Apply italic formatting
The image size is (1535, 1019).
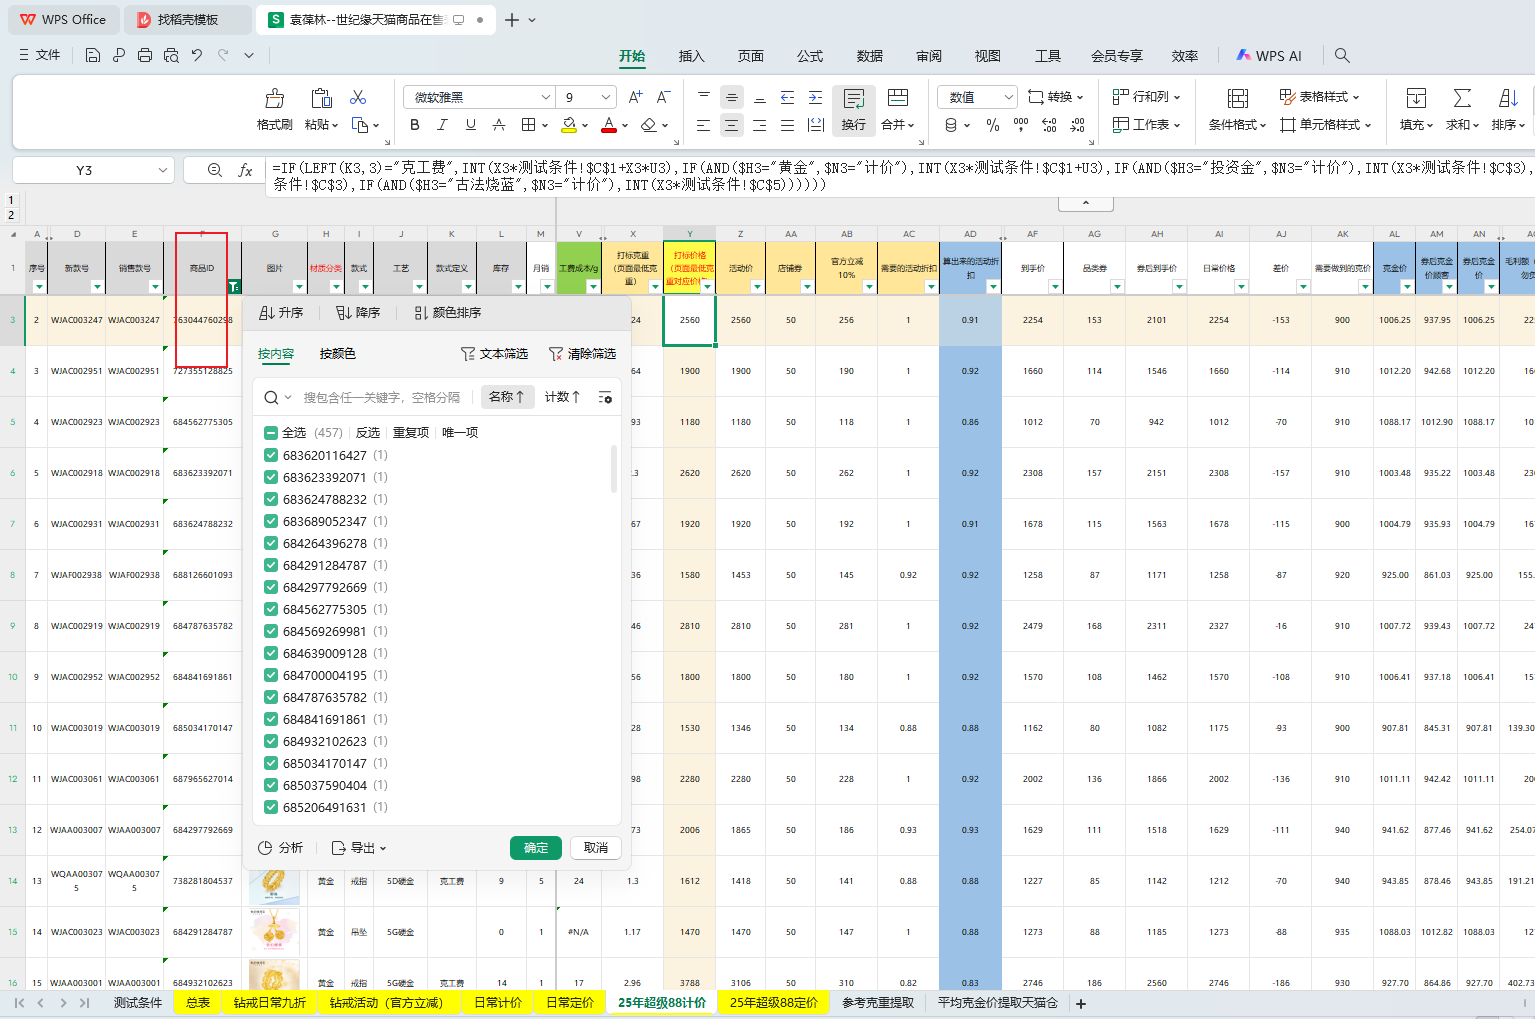pyautogui.click(x=442, y=125)
